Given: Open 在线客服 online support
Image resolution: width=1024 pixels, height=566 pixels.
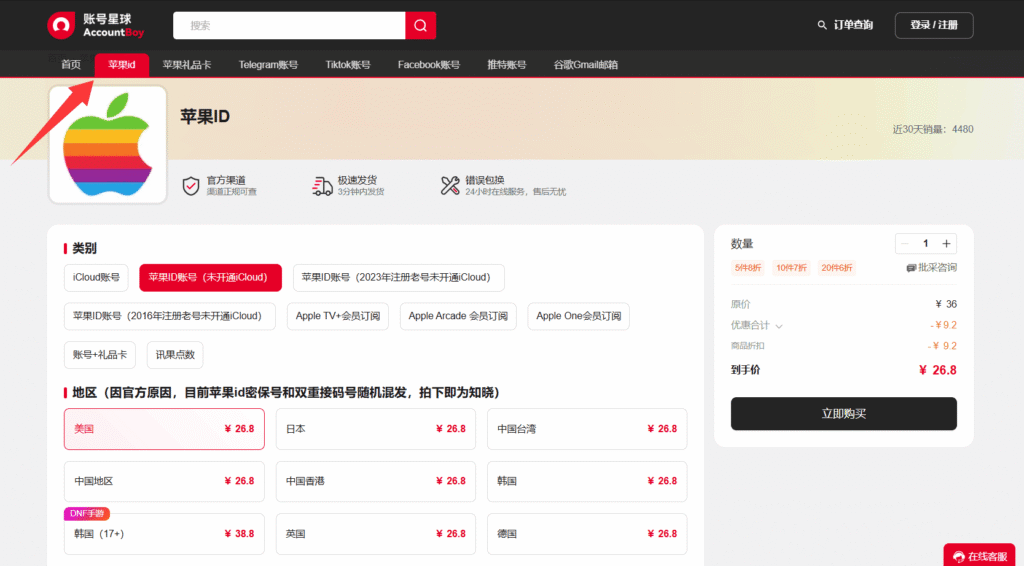Looking at the screenshot, I should 980,556.
